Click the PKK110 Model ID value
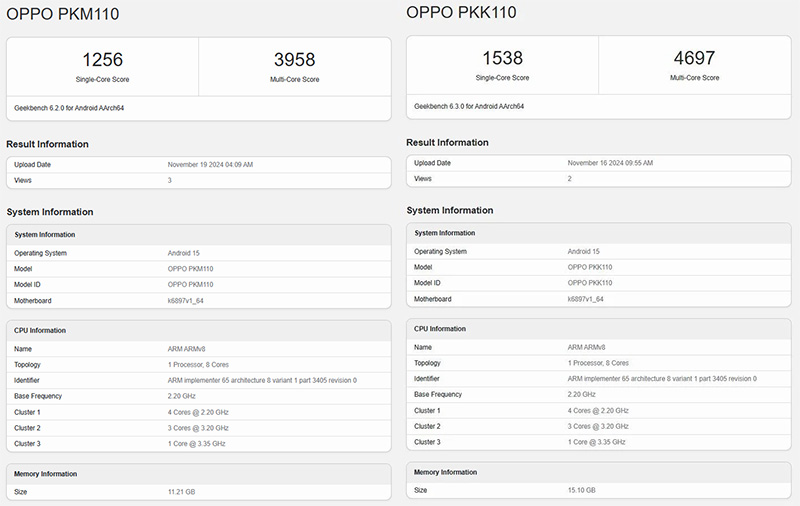The height and width of the screenshot is (506, 800). pyautogui.click(x=590, y=283)
